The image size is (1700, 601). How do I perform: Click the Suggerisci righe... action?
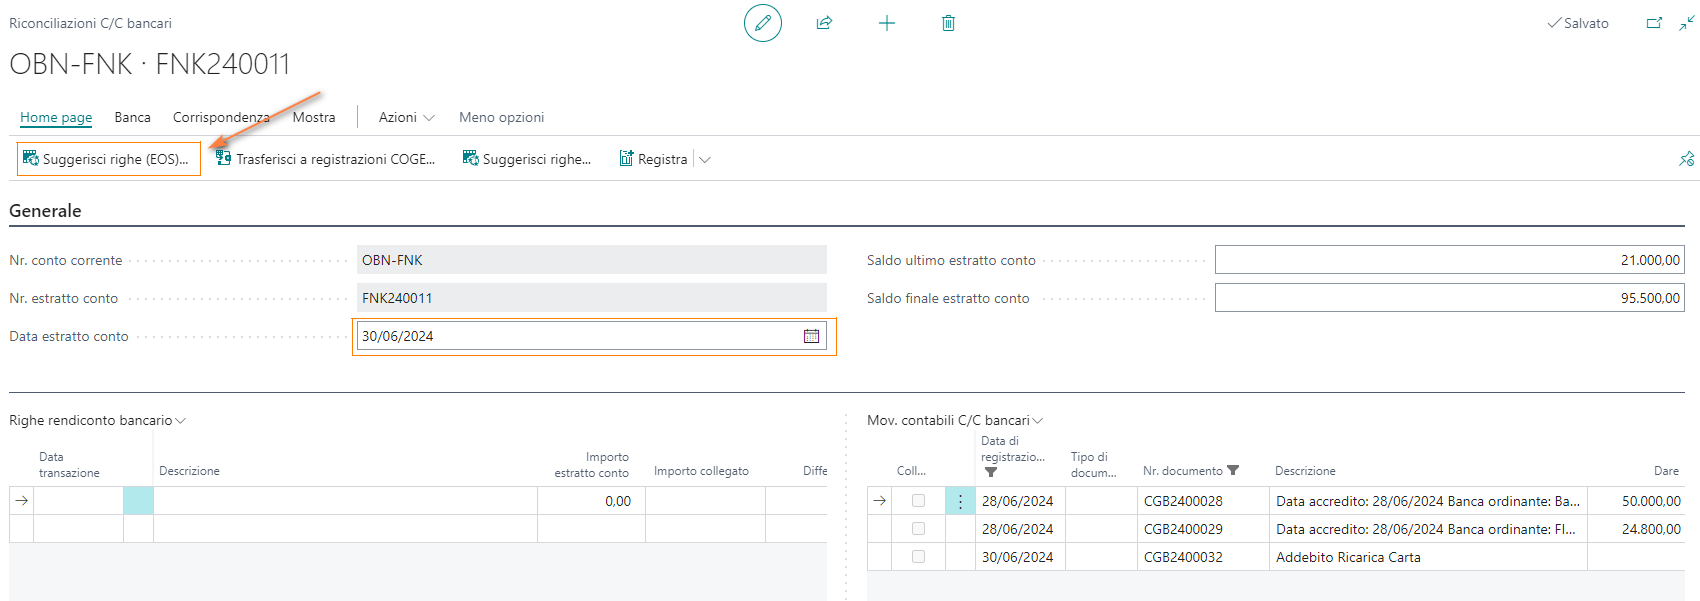pos(527,159)
